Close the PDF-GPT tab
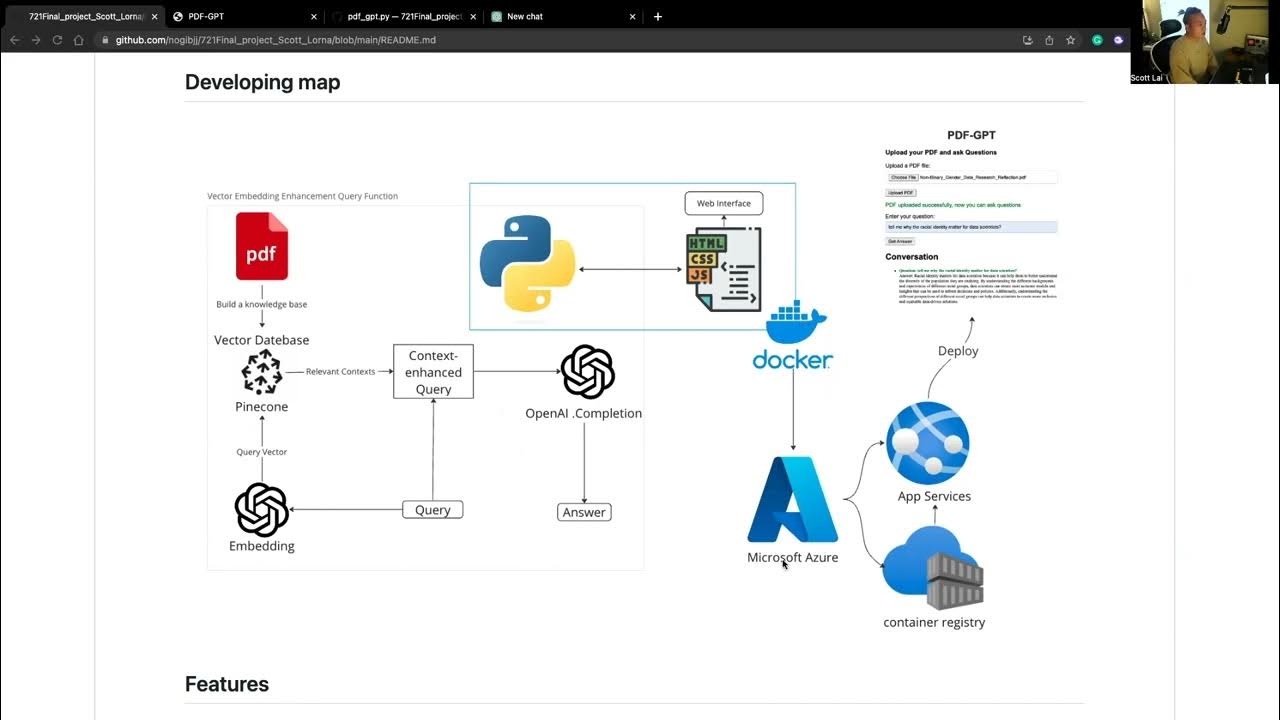 coord(314,17)
